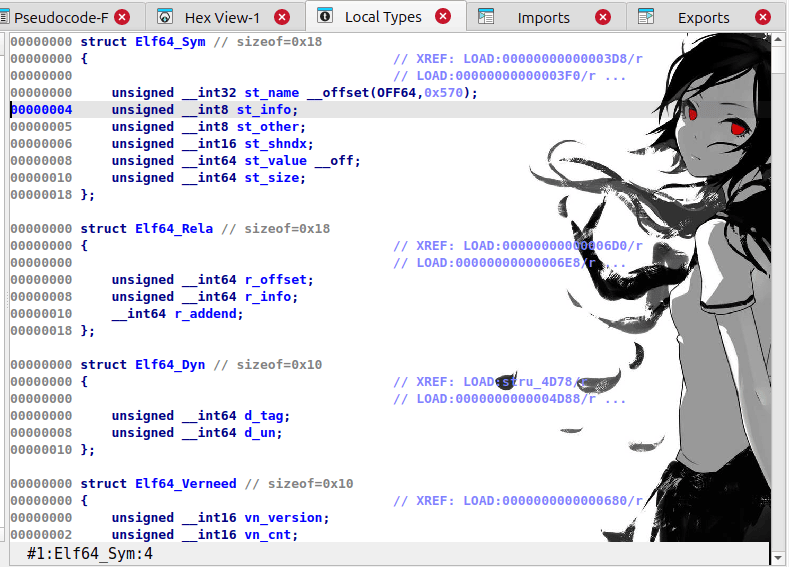Select the st_value field

(x=275, y=161)
